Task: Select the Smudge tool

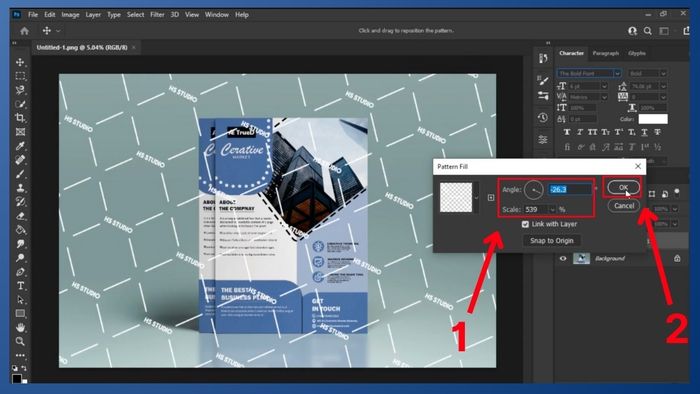Action: coord(20,244)
